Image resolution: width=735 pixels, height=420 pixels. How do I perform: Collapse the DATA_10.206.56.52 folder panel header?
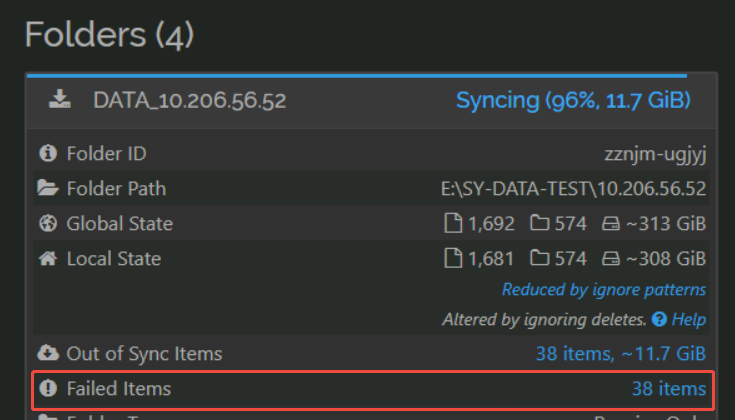point(372,100)
